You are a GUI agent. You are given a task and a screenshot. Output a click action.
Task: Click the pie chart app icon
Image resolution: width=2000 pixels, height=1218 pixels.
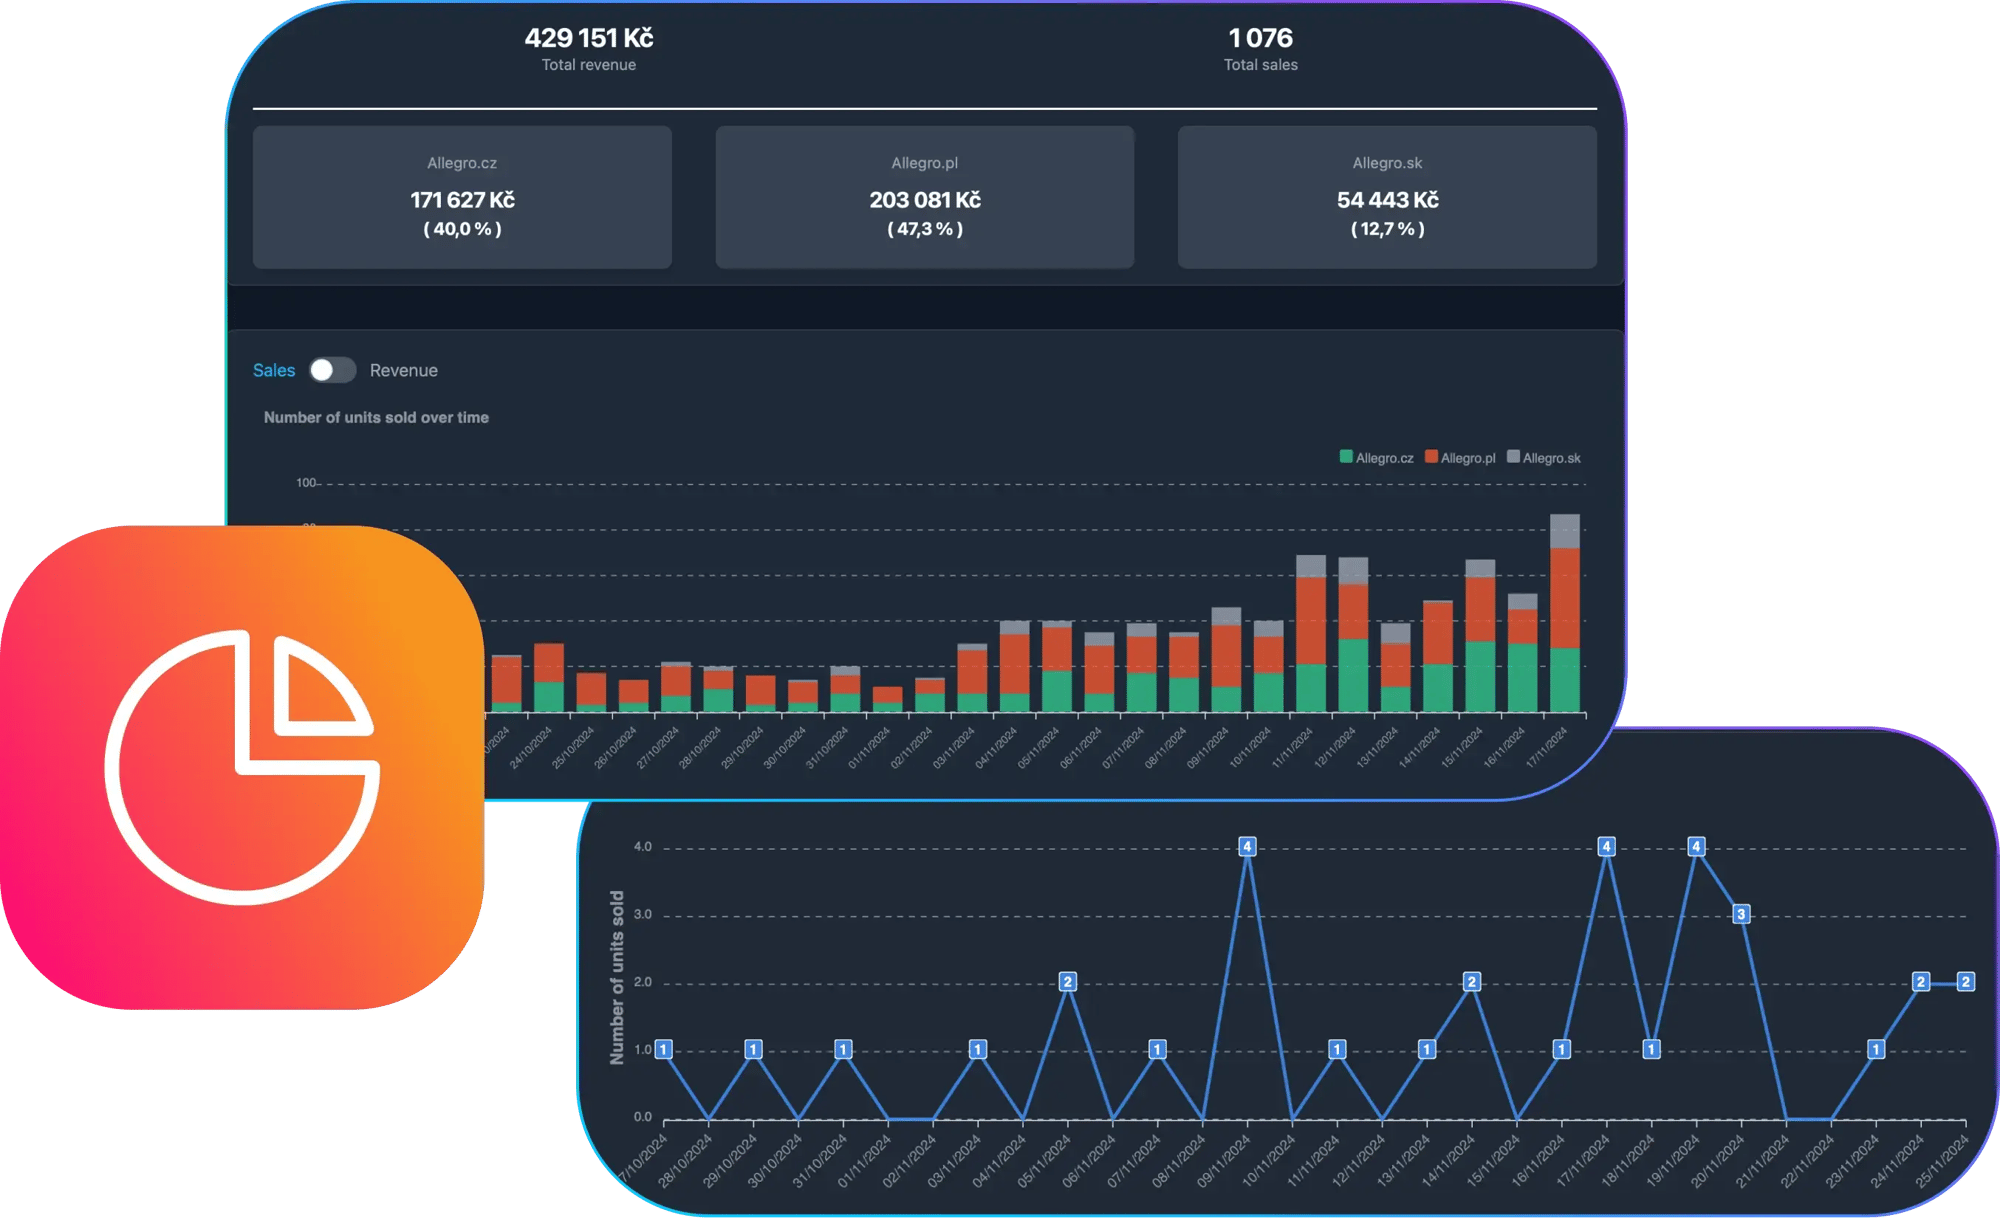242,768
